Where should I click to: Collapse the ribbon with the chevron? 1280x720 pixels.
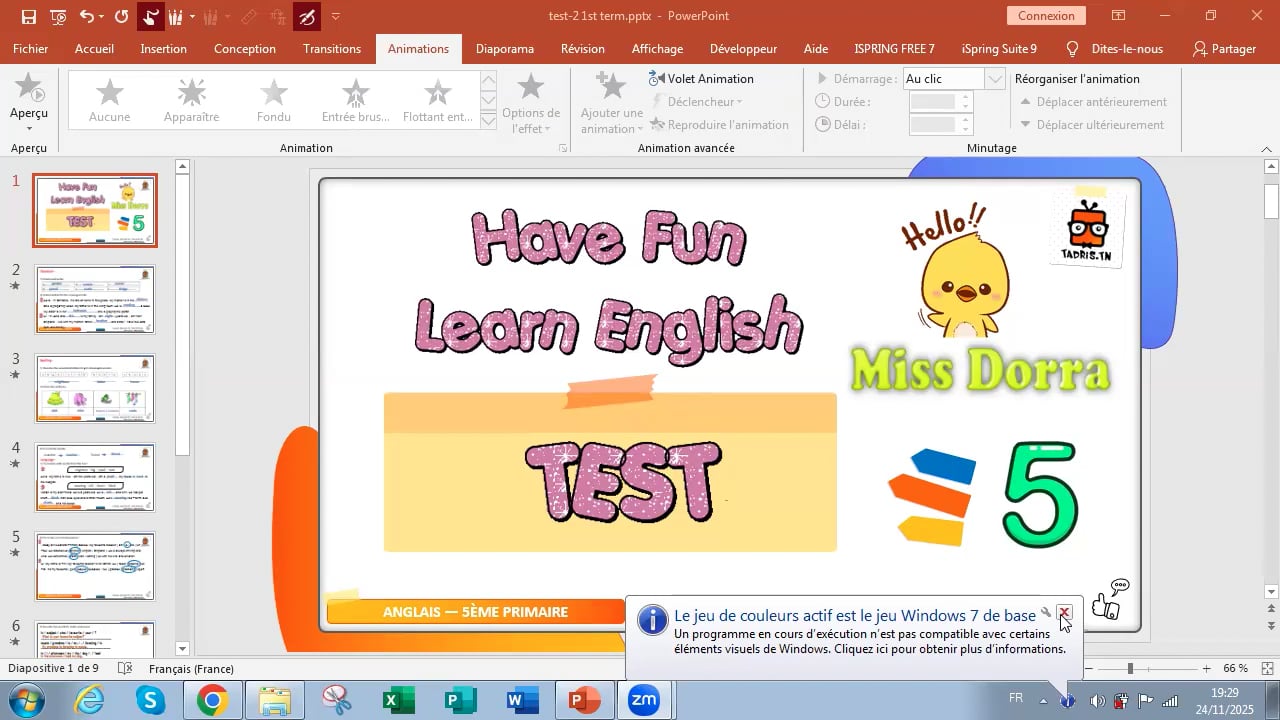click(1266, 149)
